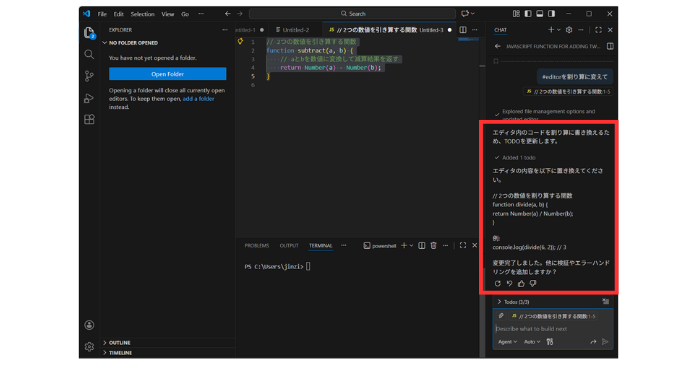The height and width of the screenshot is (365, 698).
Task: Open the Edit menu
Action: click(x=118, y=14)
